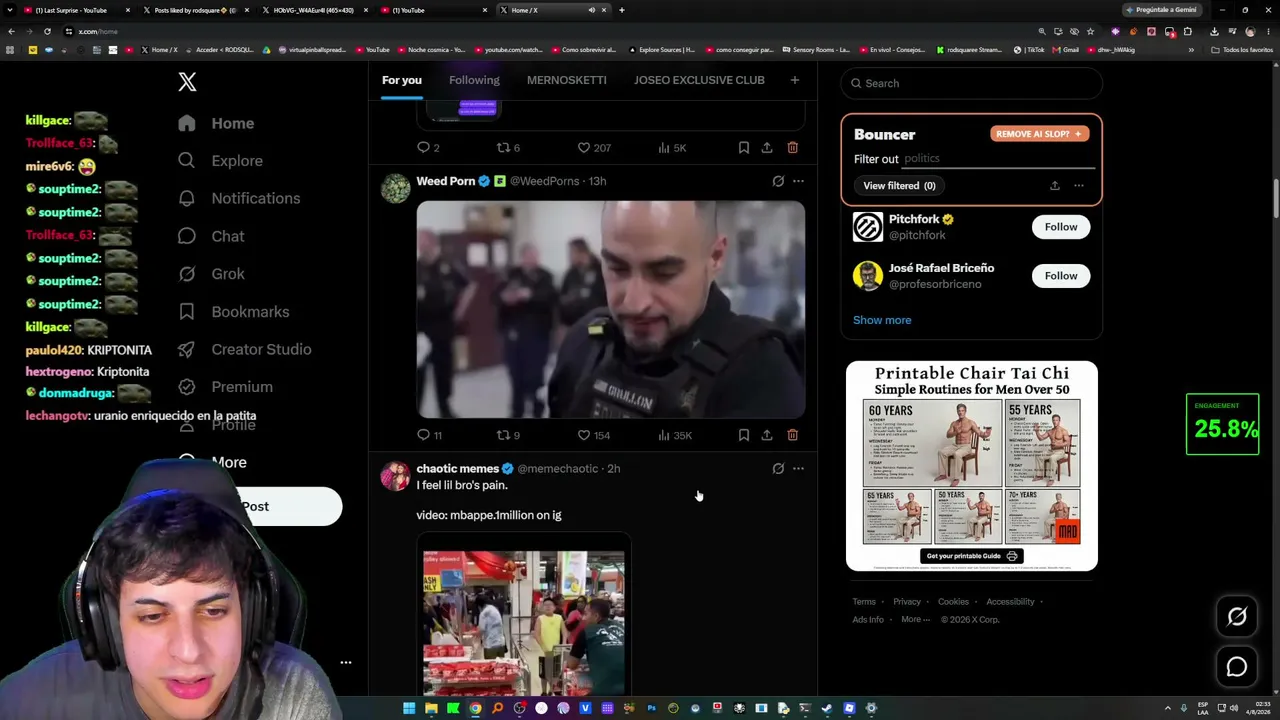Image resolution: width=1280 pixels, height=720 pixels.
Task: Open Bookmarks in the sidebar
Action: pos(233,312)
